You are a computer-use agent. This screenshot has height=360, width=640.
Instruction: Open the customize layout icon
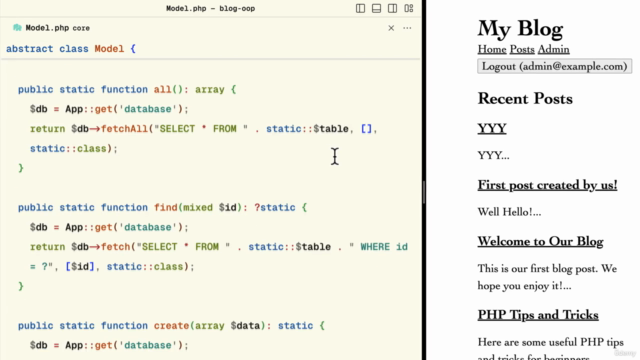[x=409, y=8]
